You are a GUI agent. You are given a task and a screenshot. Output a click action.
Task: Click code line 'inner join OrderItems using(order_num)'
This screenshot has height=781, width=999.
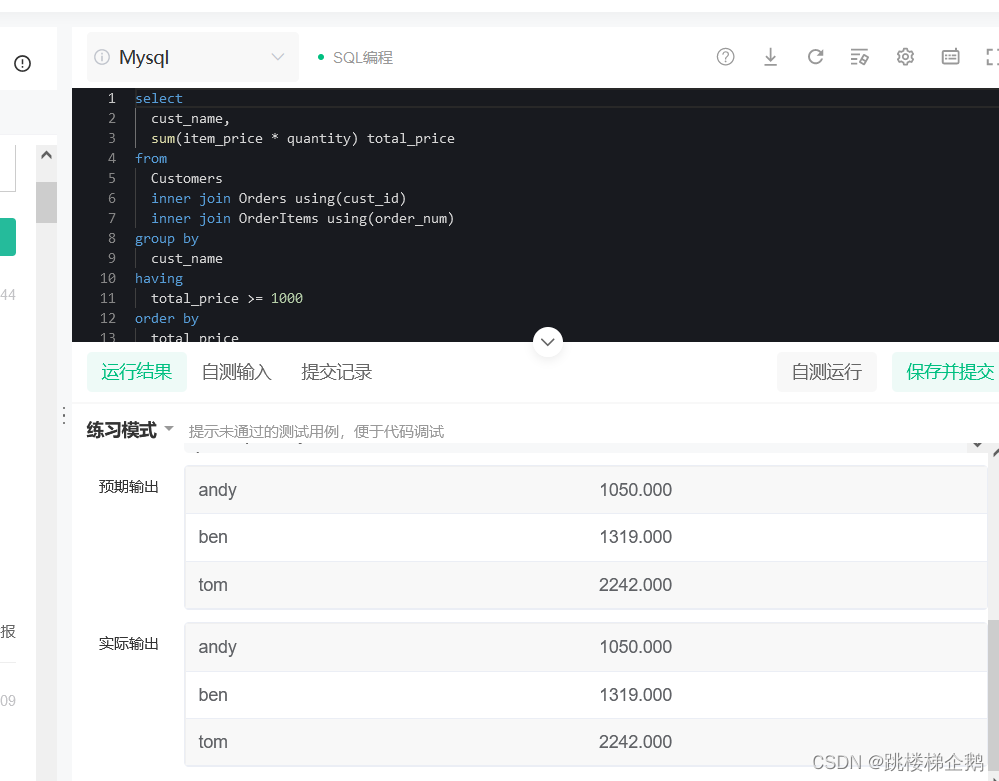(303, 219)
